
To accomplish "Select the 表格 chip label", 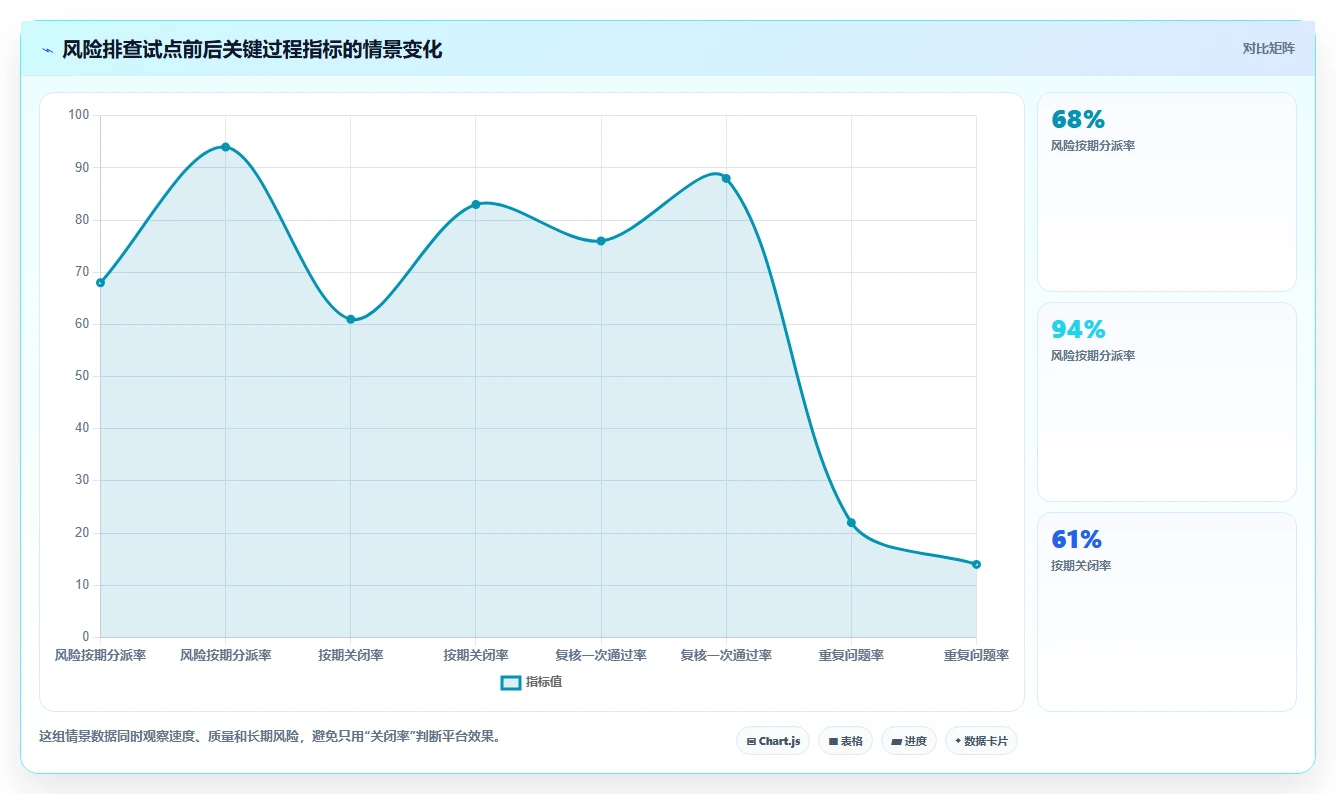I will click(852, 742).
